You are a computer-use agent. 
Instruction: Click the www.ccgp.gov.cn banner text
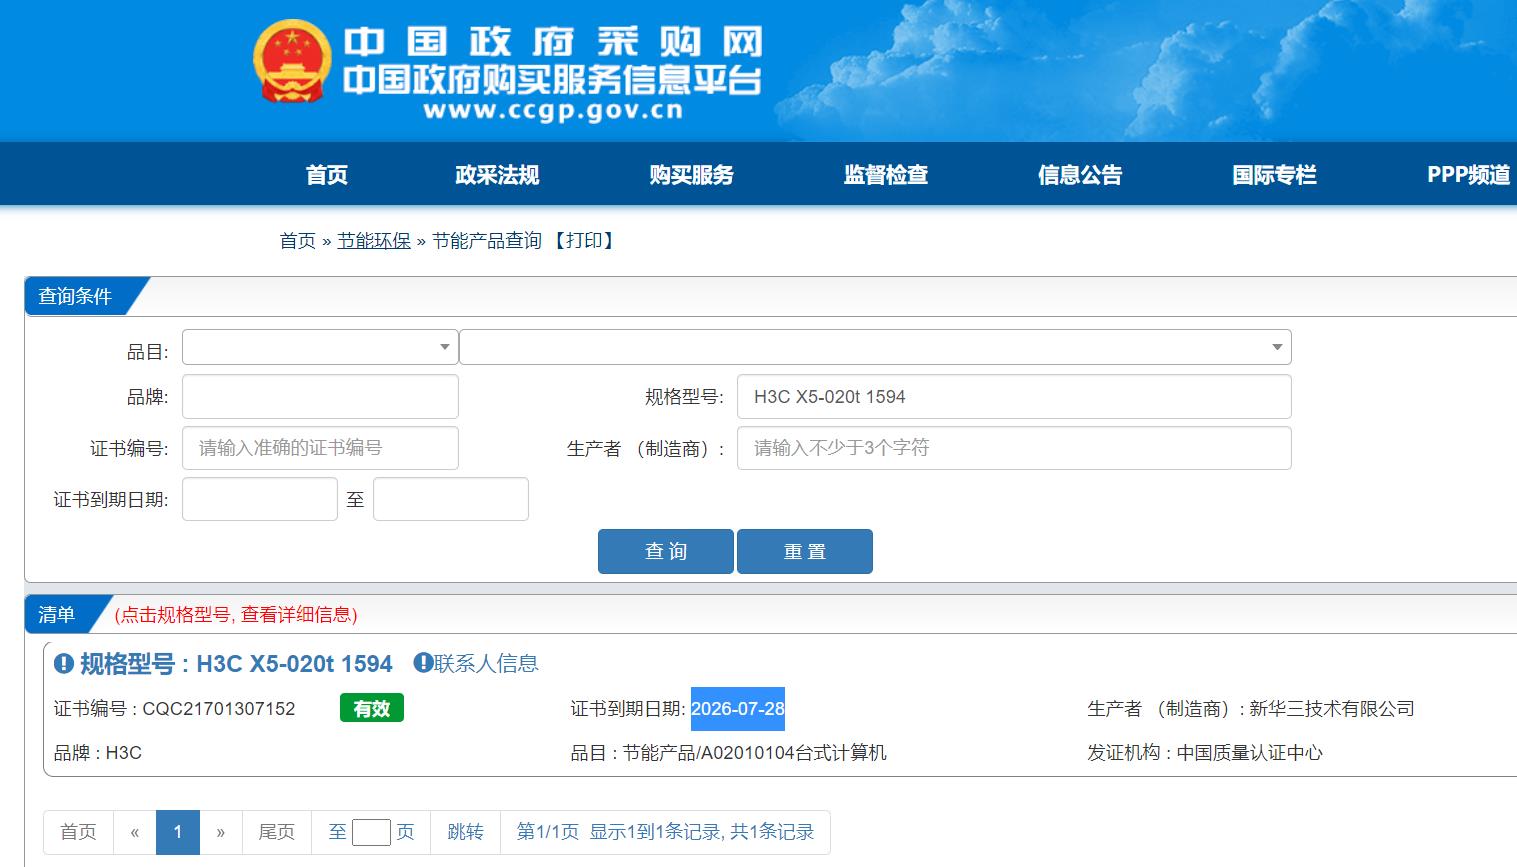(553, 111)
